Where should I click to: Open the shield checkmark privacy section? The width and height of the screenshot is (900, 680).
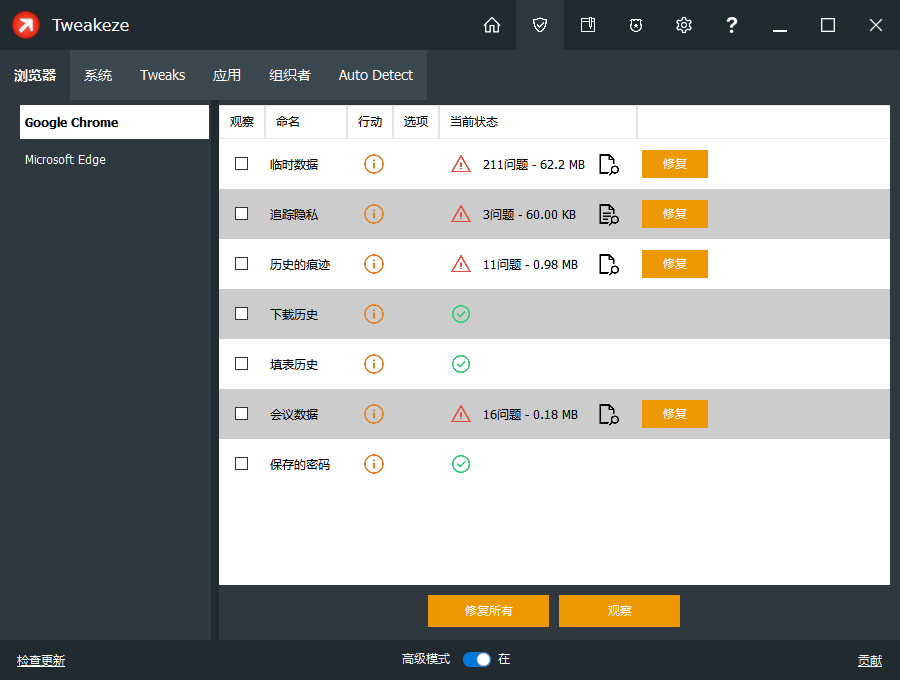(x=540, y=25)
